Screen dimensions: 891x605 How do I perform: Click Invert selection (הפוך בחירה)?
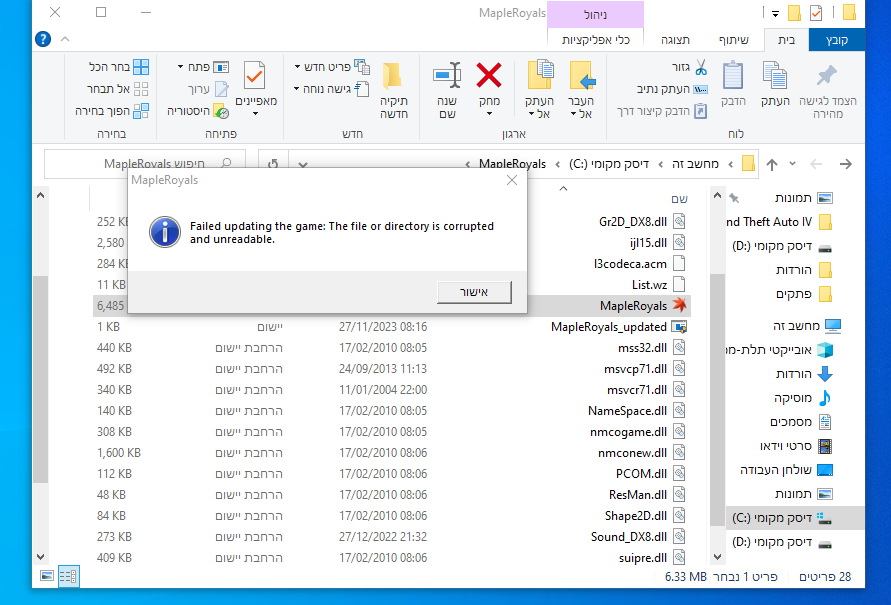click(112, 111)
